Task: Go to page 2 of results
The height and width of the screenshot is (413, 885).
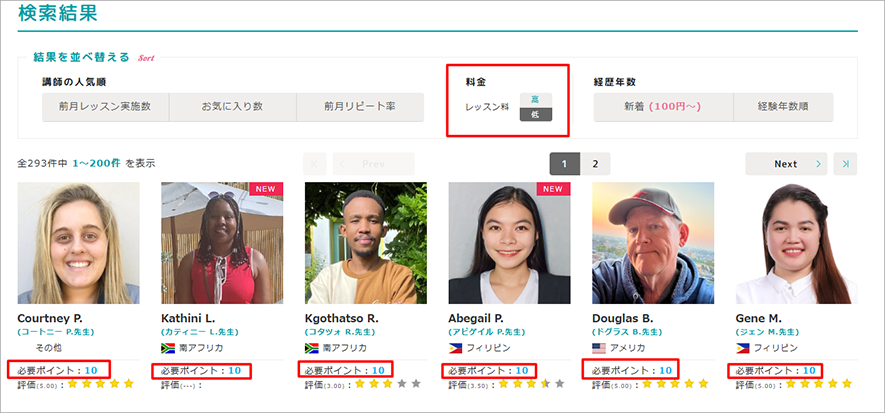Action: (x=595, y=164)
